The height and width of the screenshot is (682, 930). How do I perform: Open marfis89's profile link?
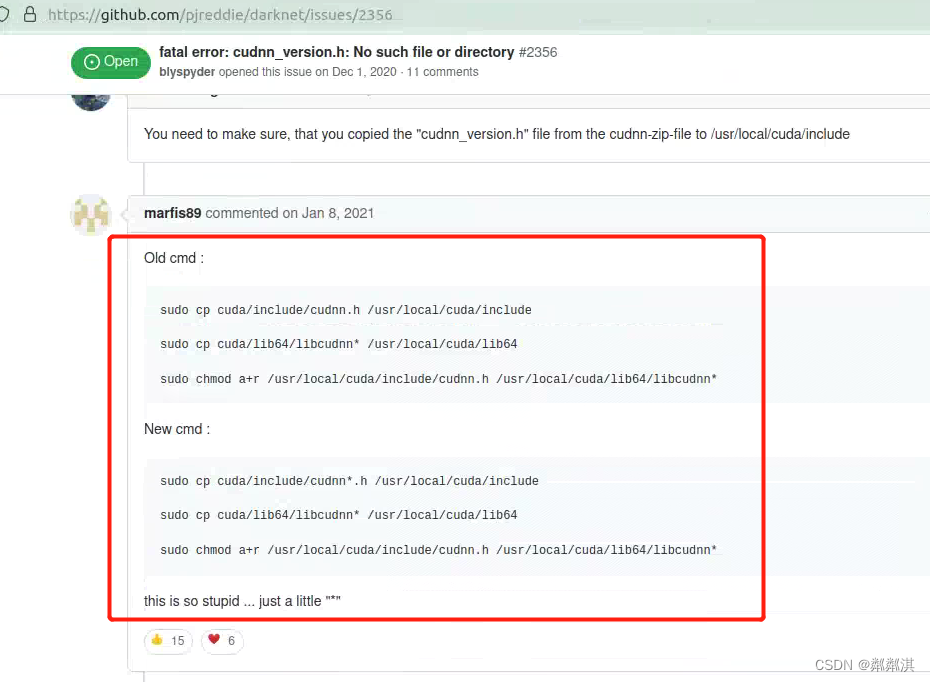(x=172, y=213)
